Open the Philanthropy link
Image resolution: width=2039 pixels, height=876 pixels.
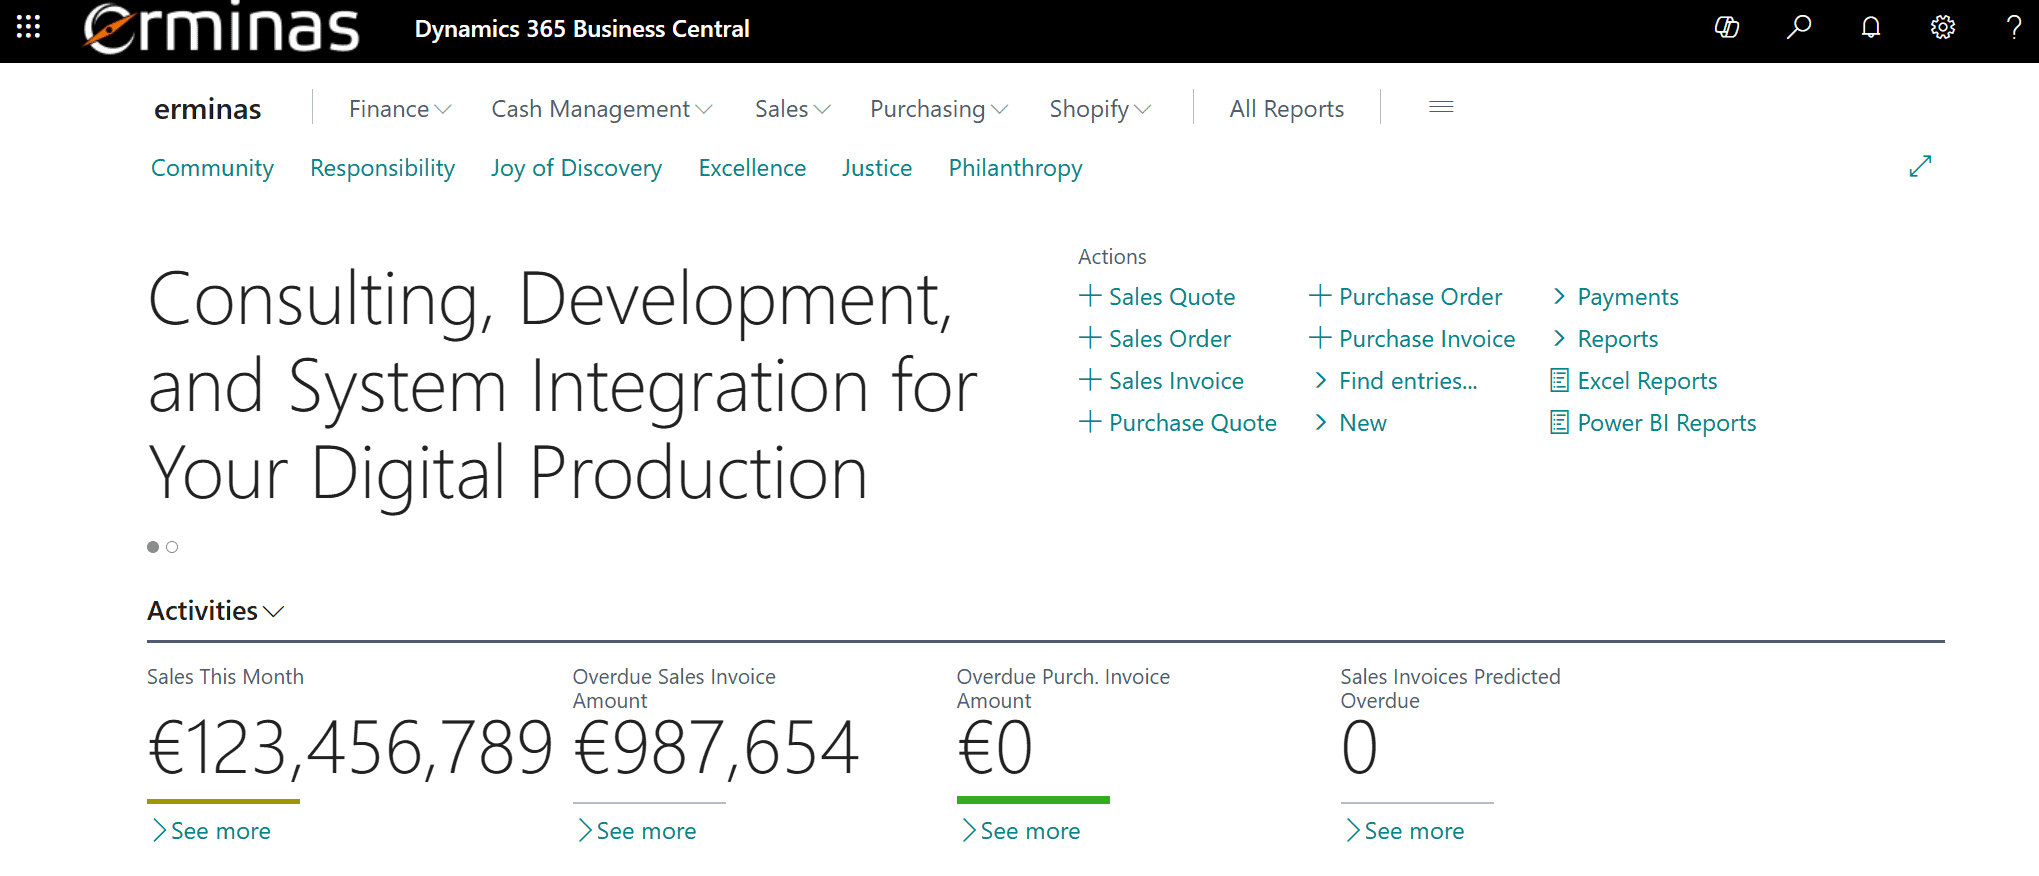(1015, 168)
